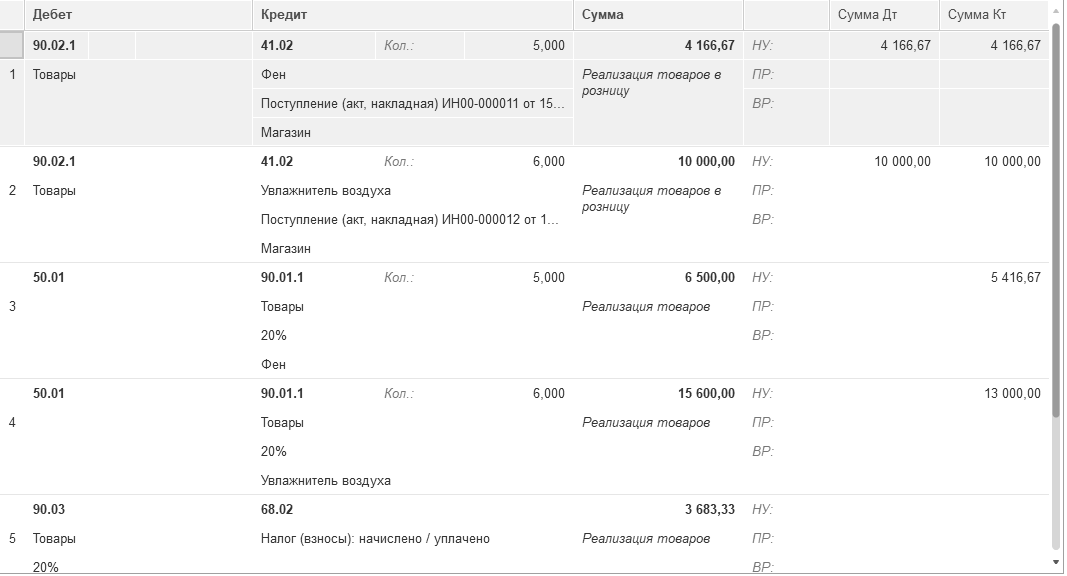Screen dimensions: 1067x576
Task: Select the "Фен" cell in row 1
Action: tap(274, 75)
